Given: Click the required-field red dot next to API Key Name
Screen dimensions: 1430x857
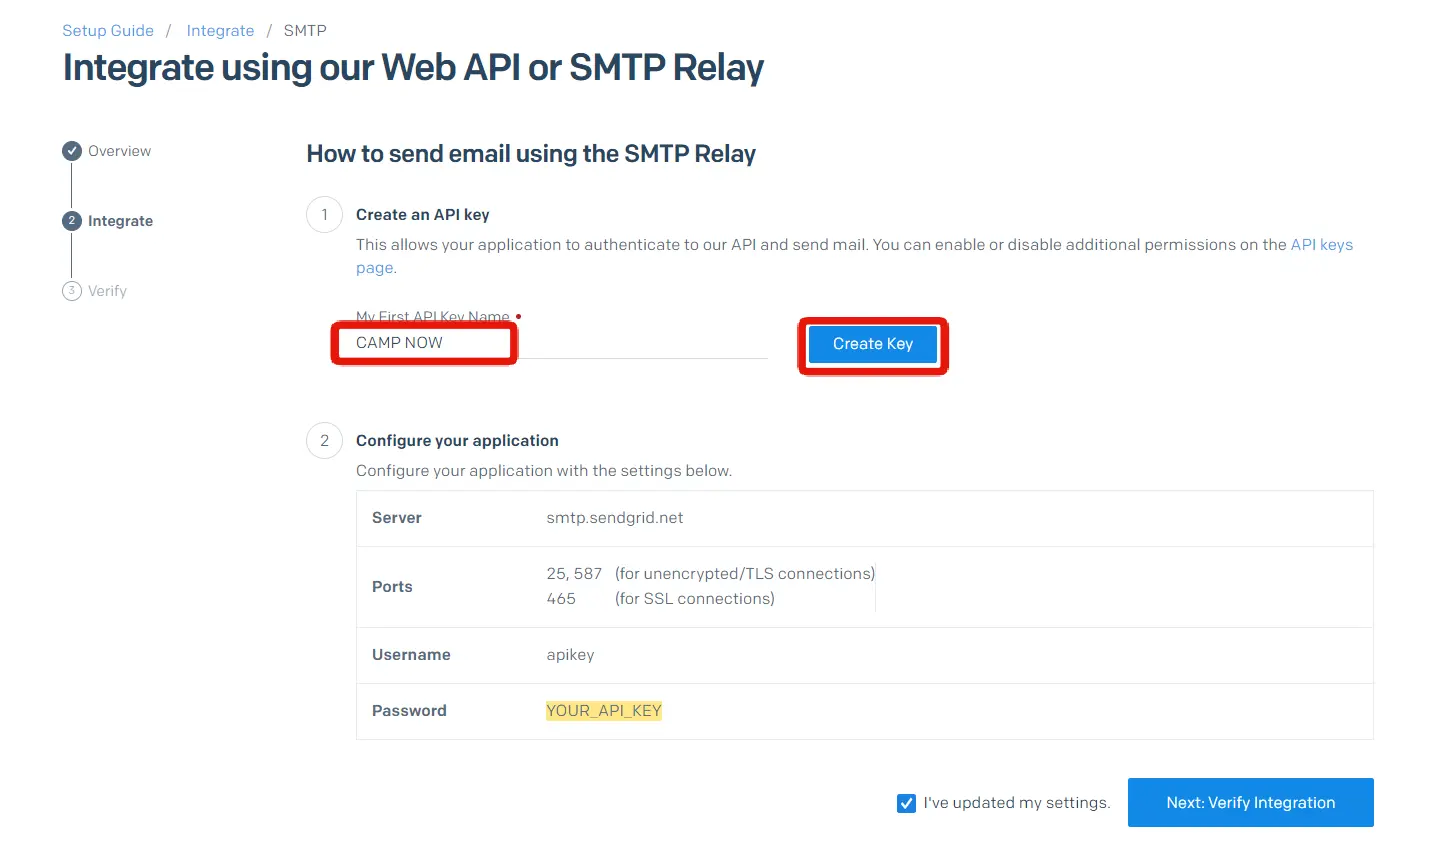Looking at the screenshot, I should tap(518, 315).
